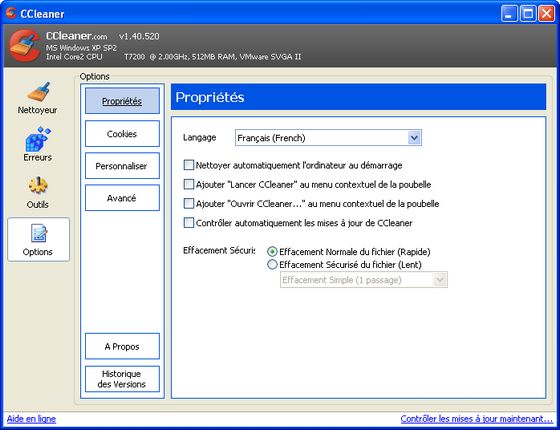Click the small CCleaner title bar icon
Image resolution: width=560 pixels, height=430 pixels.
coord(11,13)
